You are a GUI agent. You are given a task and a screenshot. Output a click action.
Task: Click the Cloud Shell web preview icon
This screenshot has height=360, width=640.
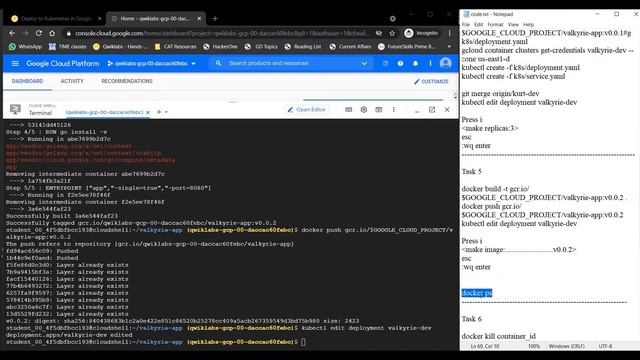point(379,110)
